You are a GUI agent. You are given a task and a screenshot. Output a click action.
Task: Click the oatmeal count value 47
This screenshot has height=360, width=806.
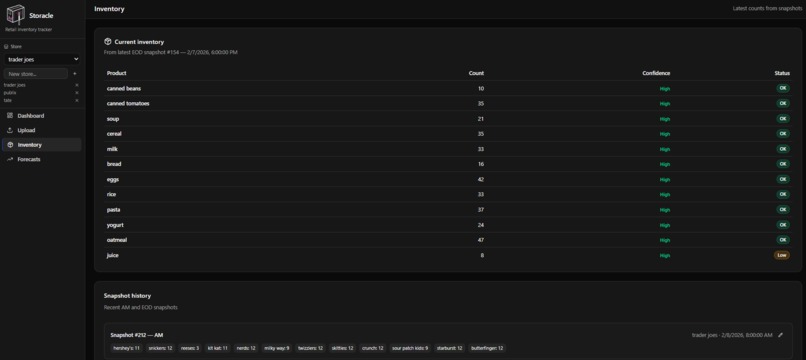pyautogui.click(x=481, y=240)
